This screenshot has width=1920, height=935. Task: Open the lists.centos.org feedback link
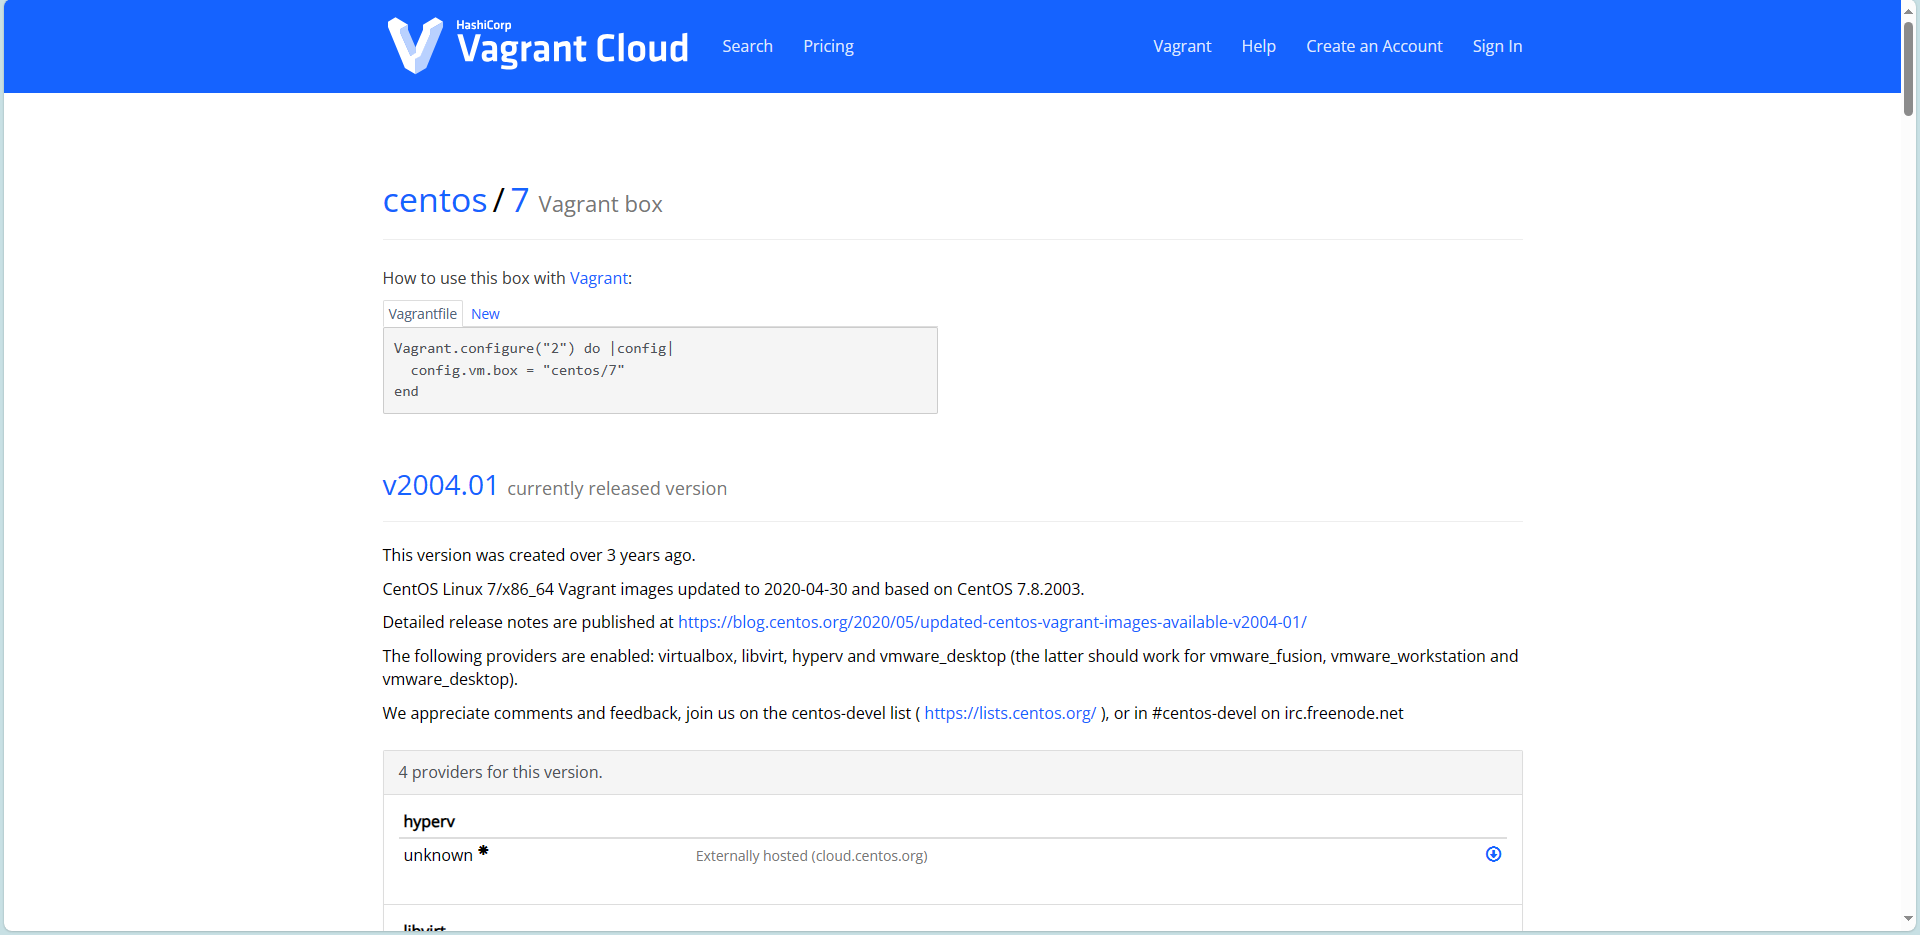(1009, 713)
